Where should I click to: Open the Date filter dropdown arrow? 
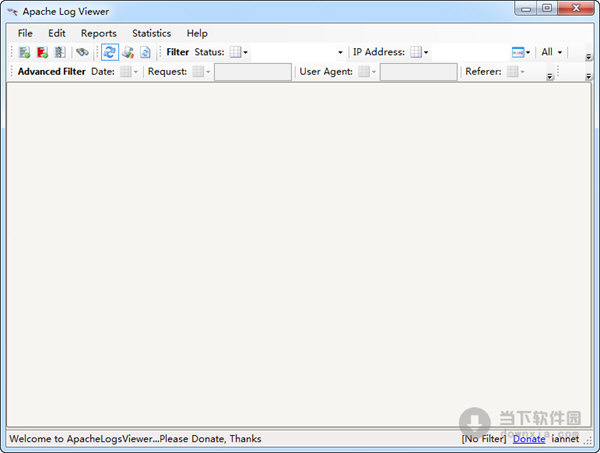(x=135, y=72)
